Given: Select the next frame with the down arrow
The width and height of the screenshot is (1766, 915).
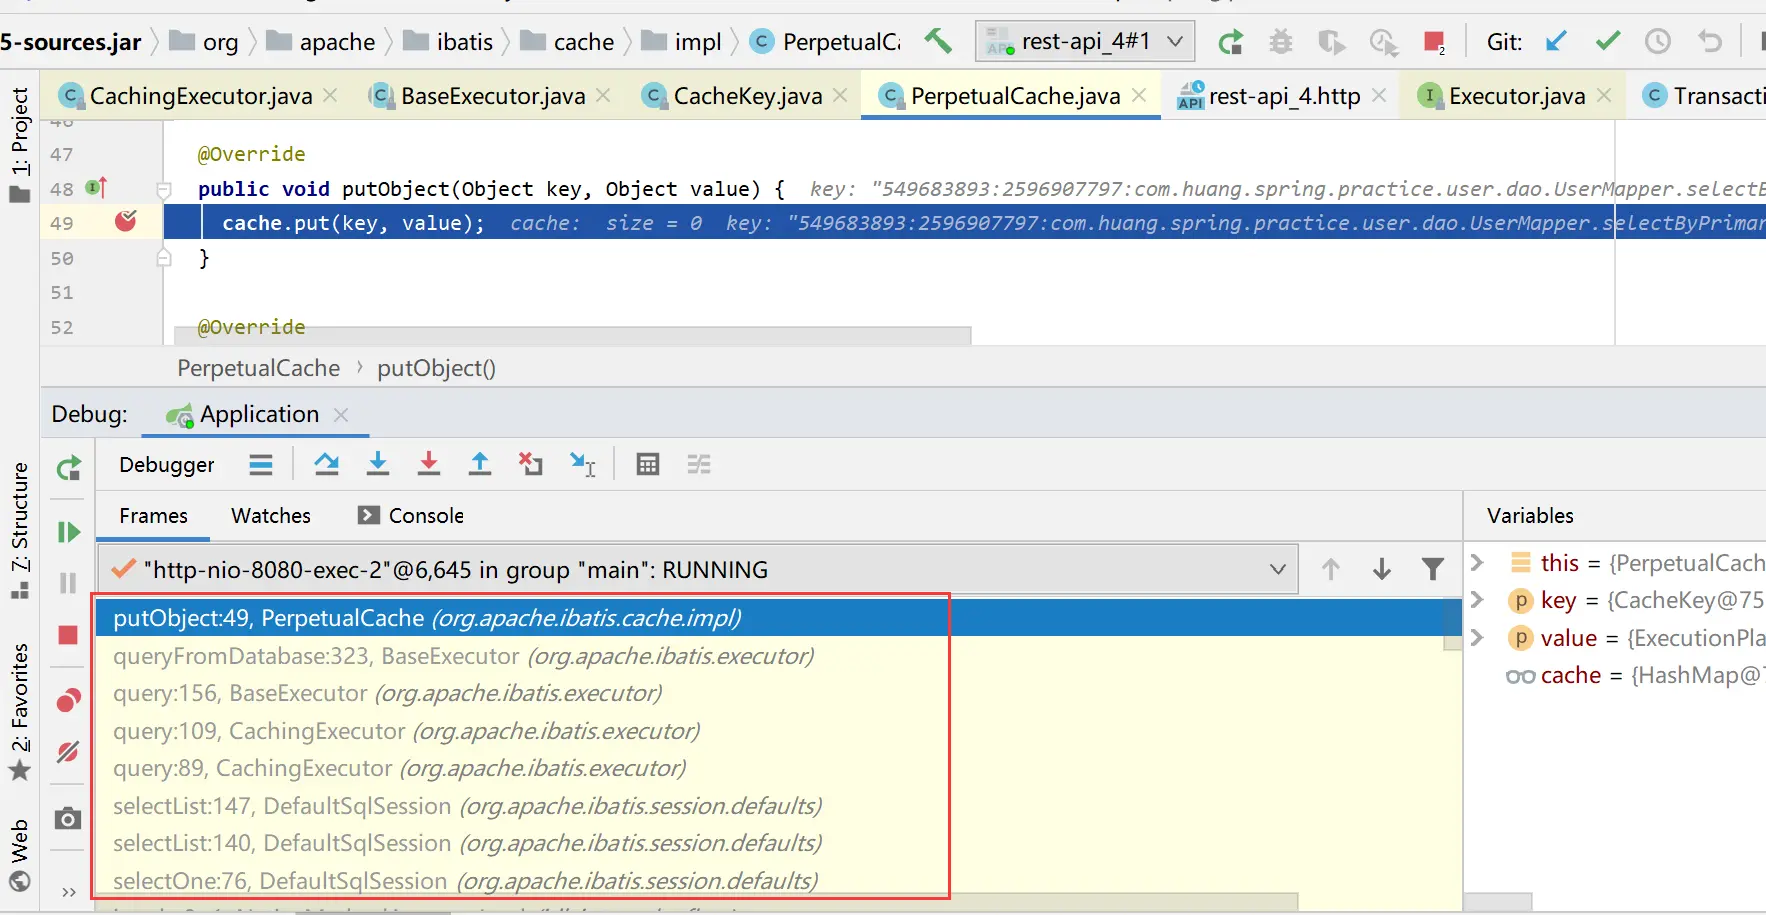Looking at the screenshot, I should (x=1382, y=569).
